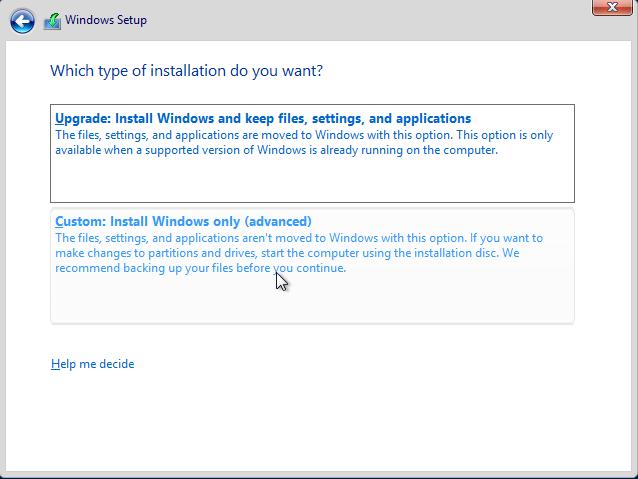Click the Windows Setup title icon
Screen dimensions: 638x479
click(x=52, y=21)
